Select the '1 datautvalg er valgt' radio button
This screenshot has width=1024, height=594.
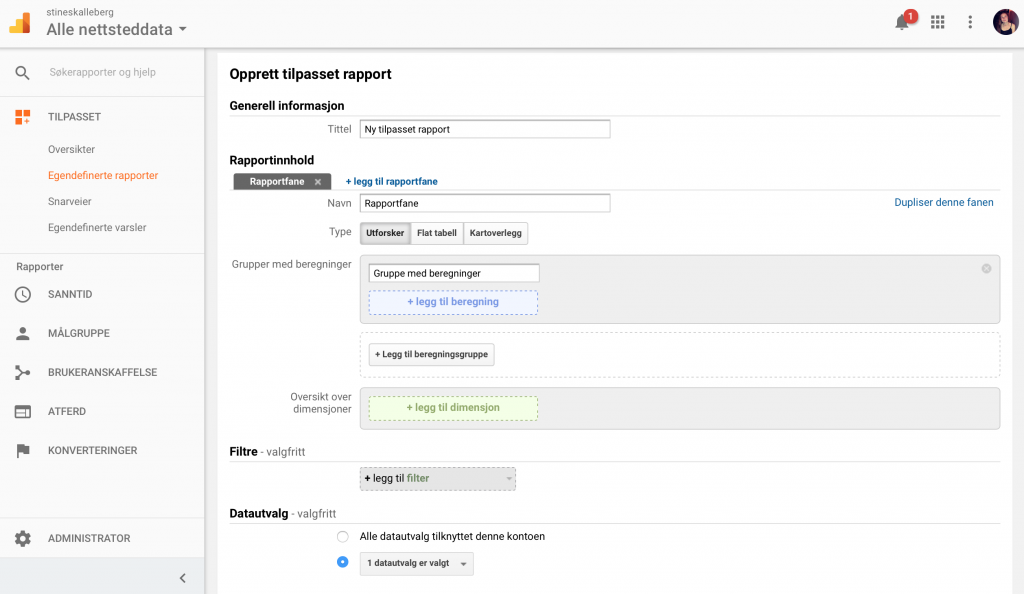343,562
